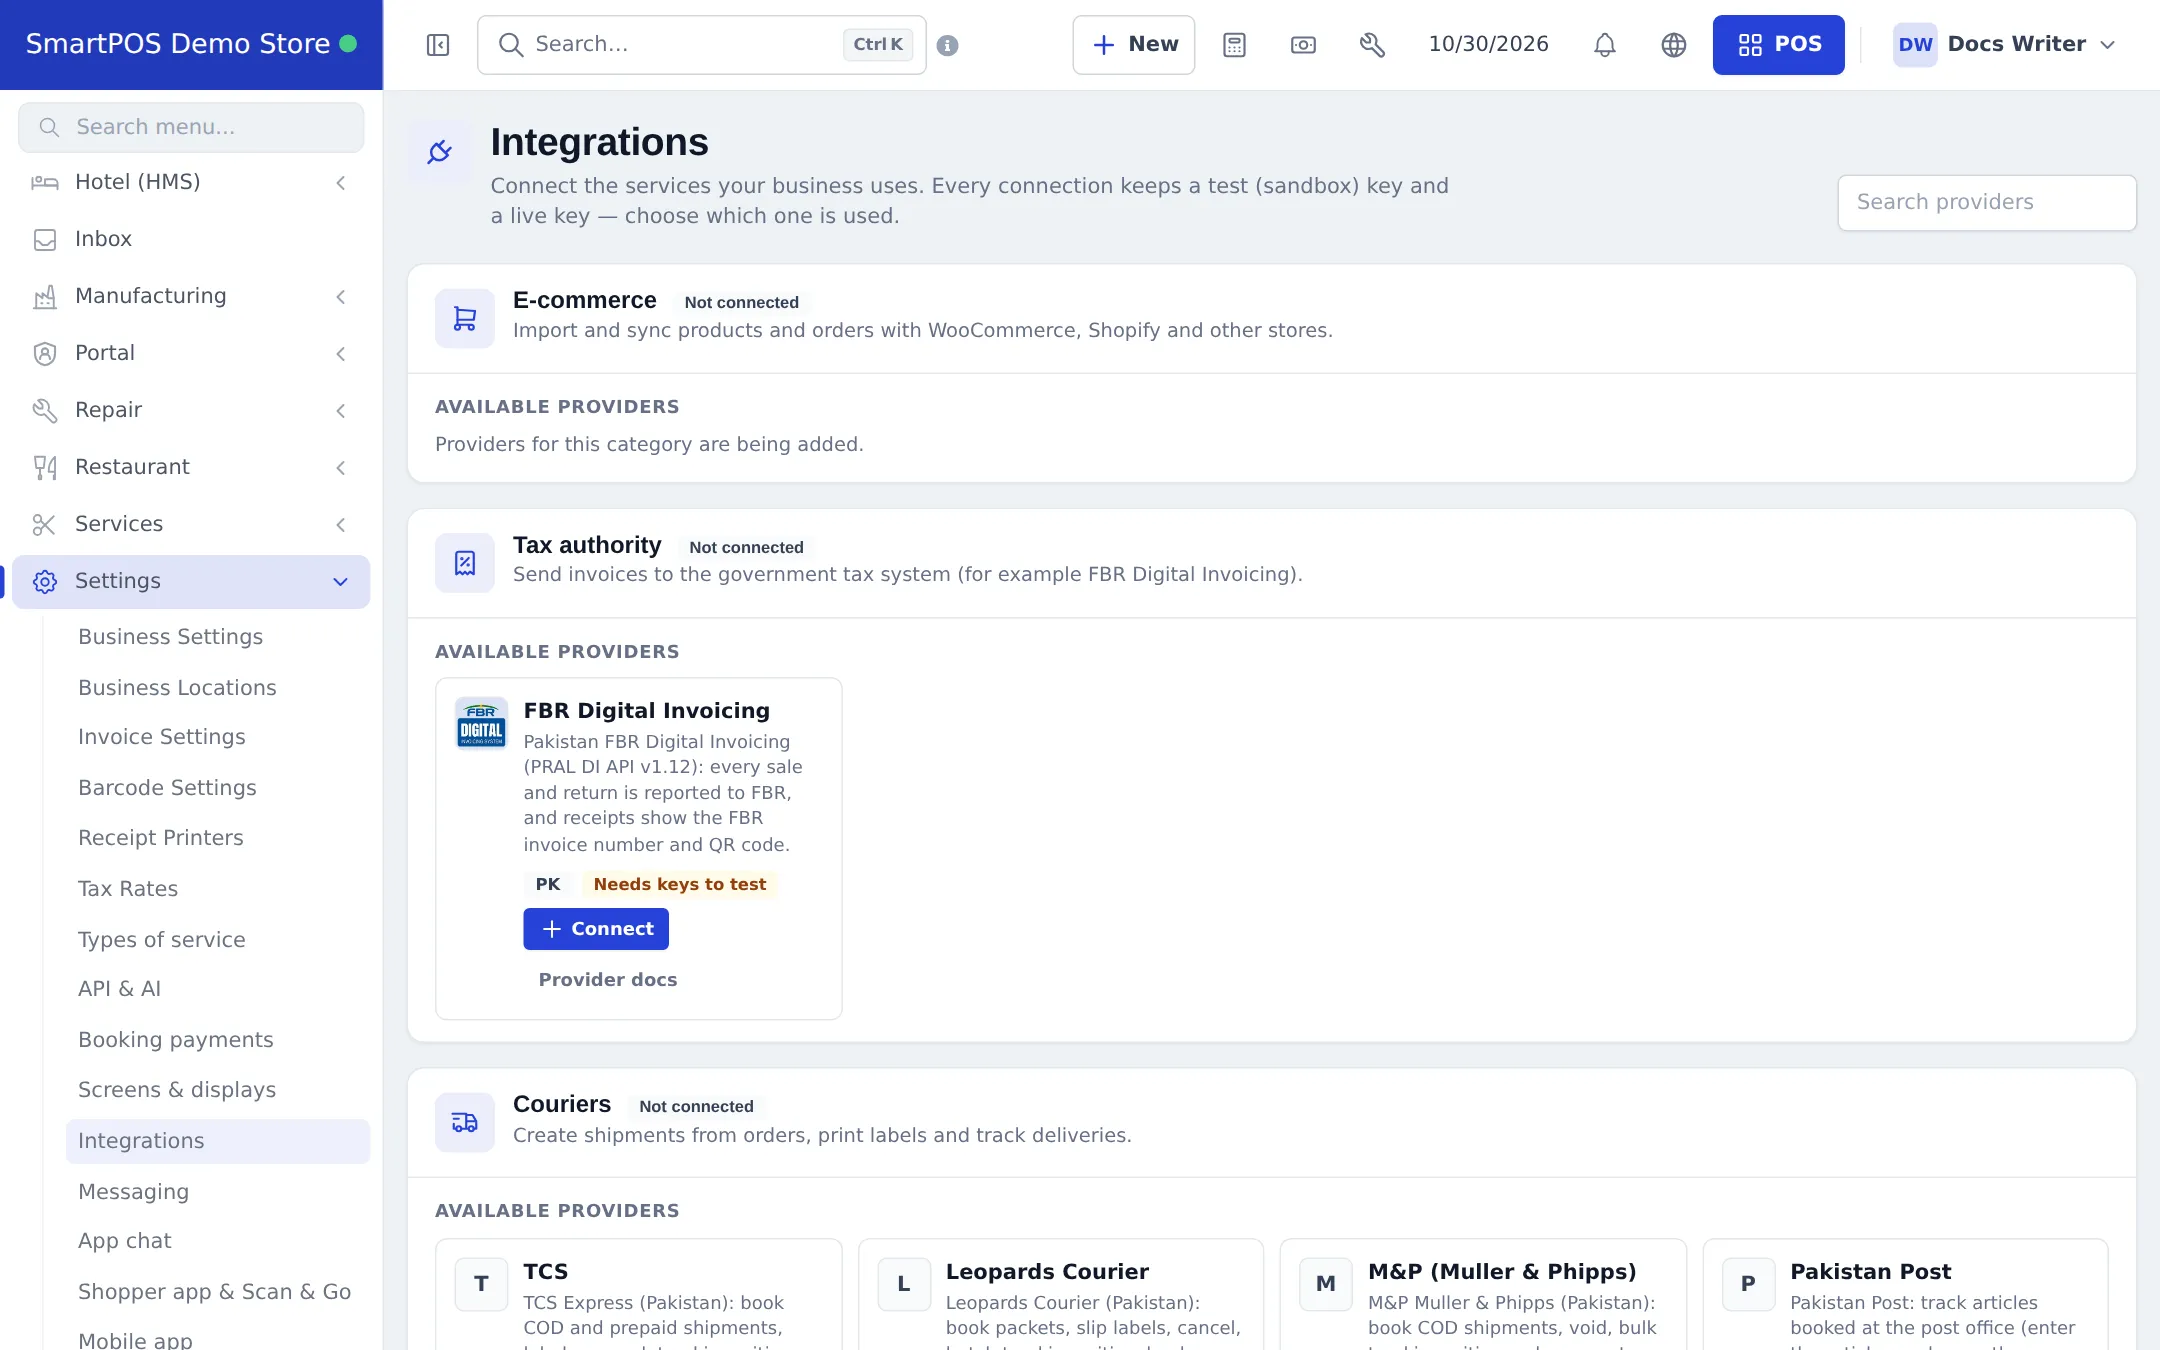
Task: Click the Inbox tray icon
Action: [45, 239]
